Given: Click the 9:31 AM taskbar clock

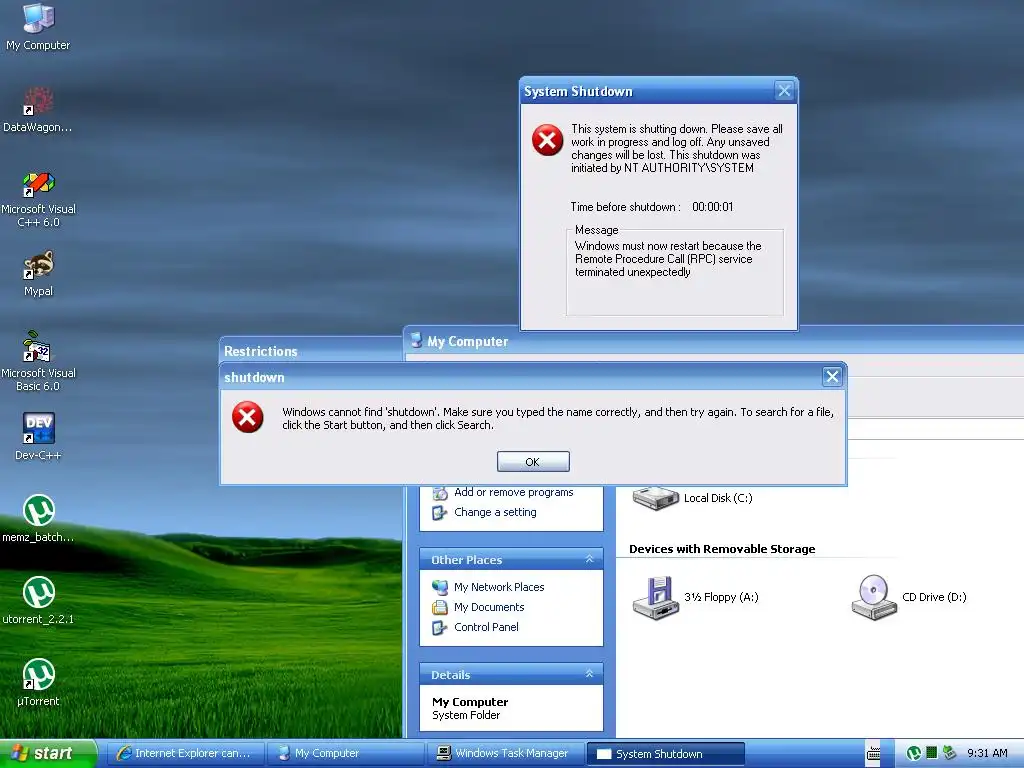Looking at the screenshot, I should pyautogui.click(x=987, y=753).
